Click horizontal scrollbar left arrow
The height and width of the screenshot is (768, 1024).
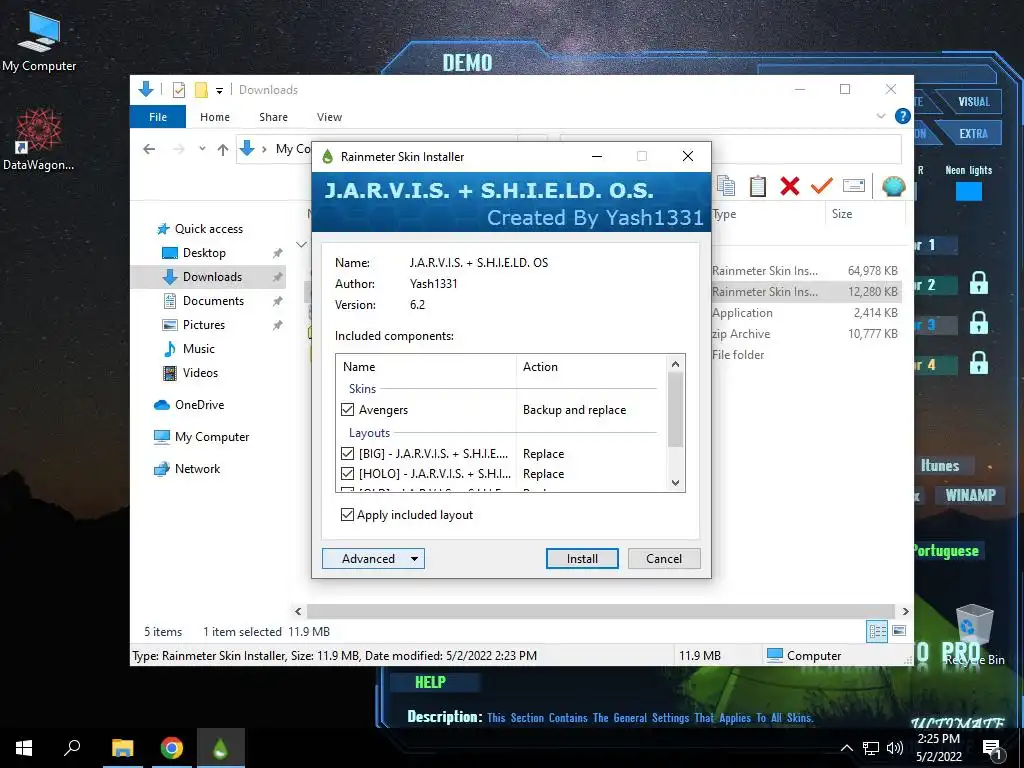(x=298, y=611)
